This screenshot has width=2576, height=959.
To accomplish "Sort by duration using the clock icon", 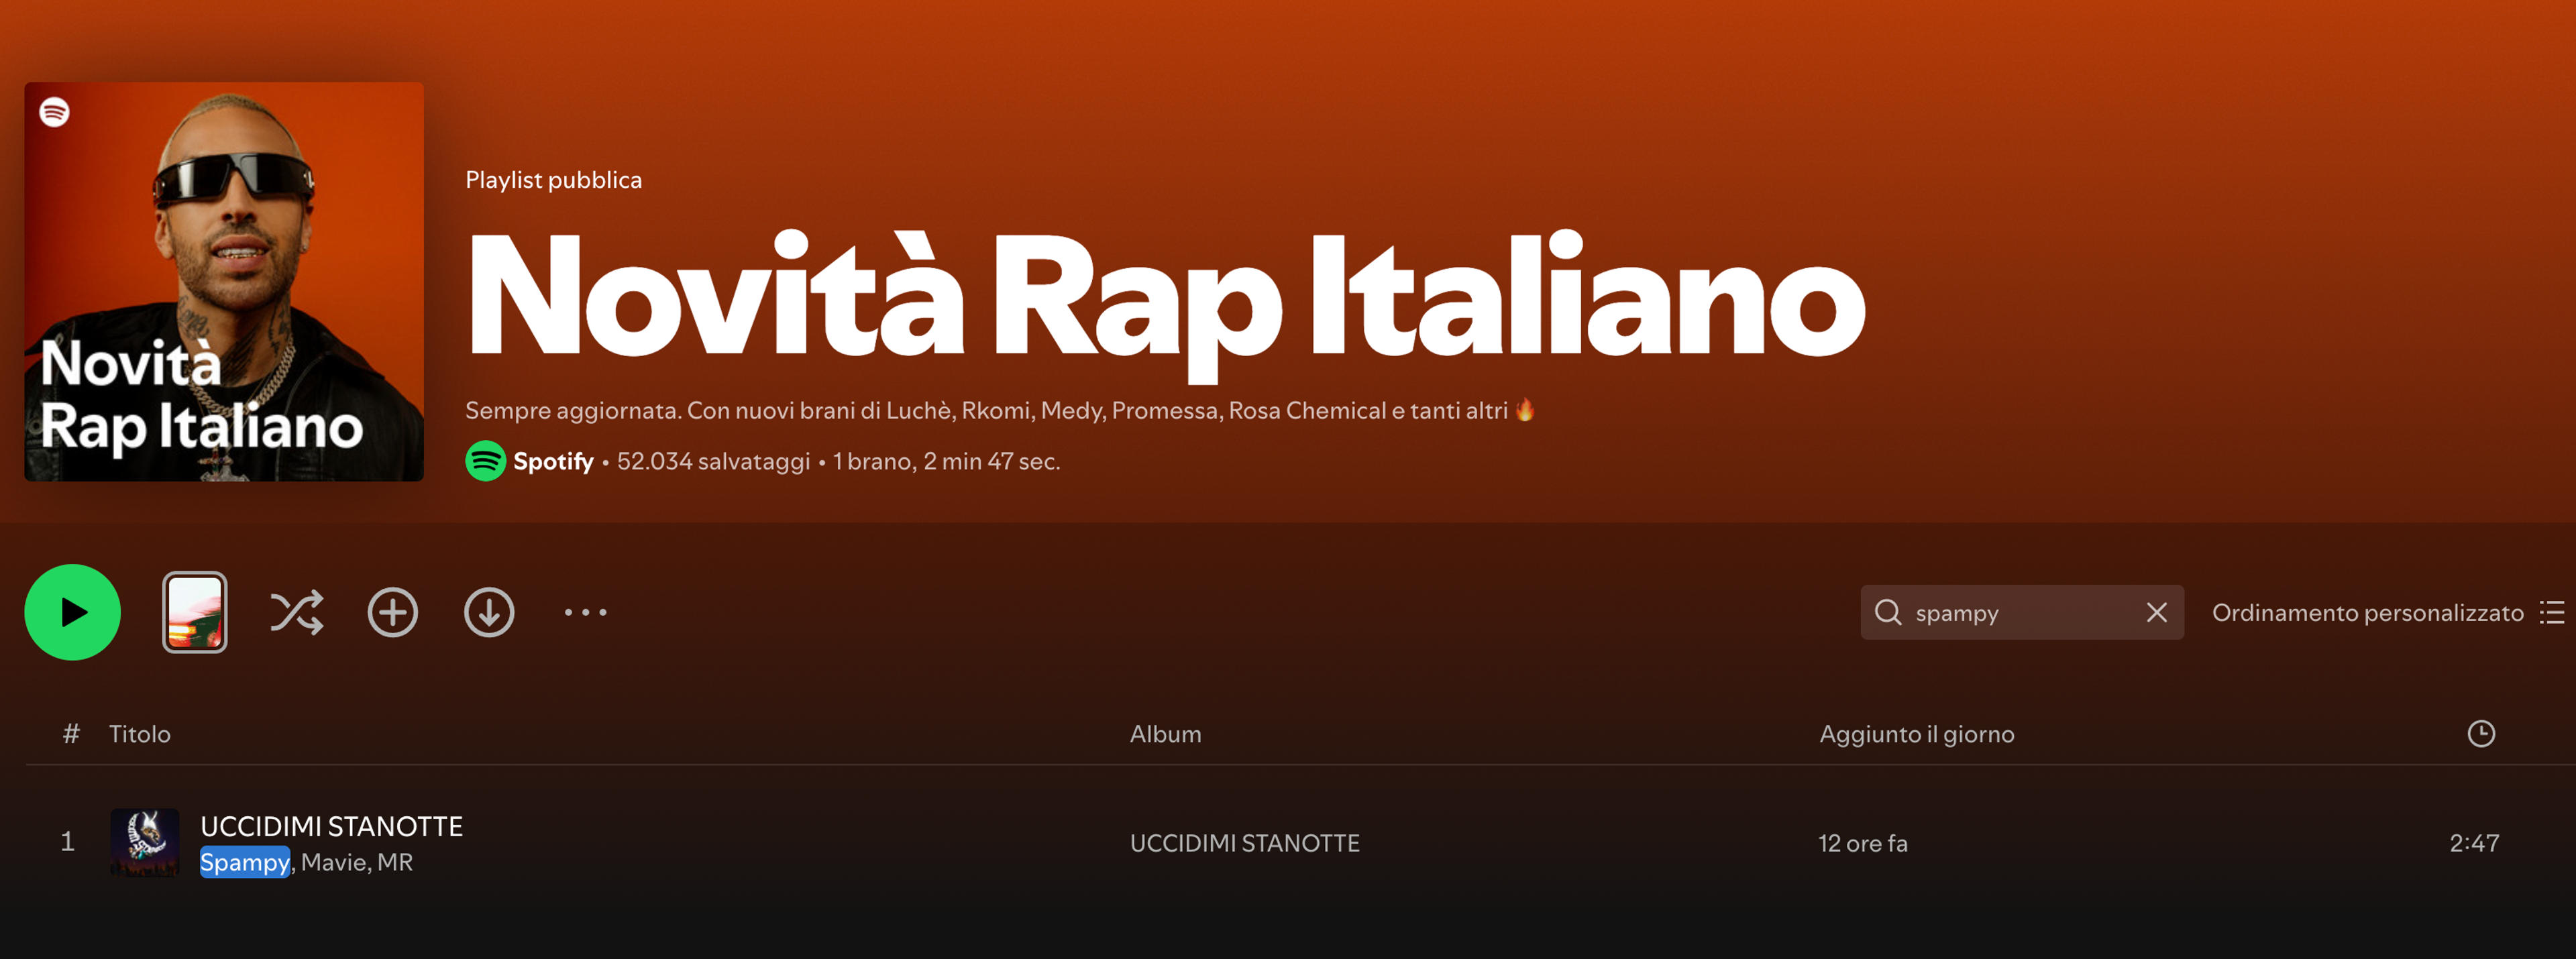I will [2481, 733].
